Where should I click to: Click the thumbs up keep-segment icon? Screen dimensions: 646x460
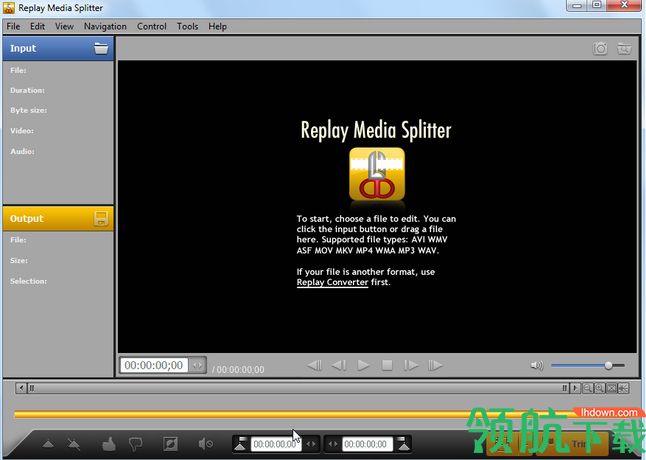point(109,444)
